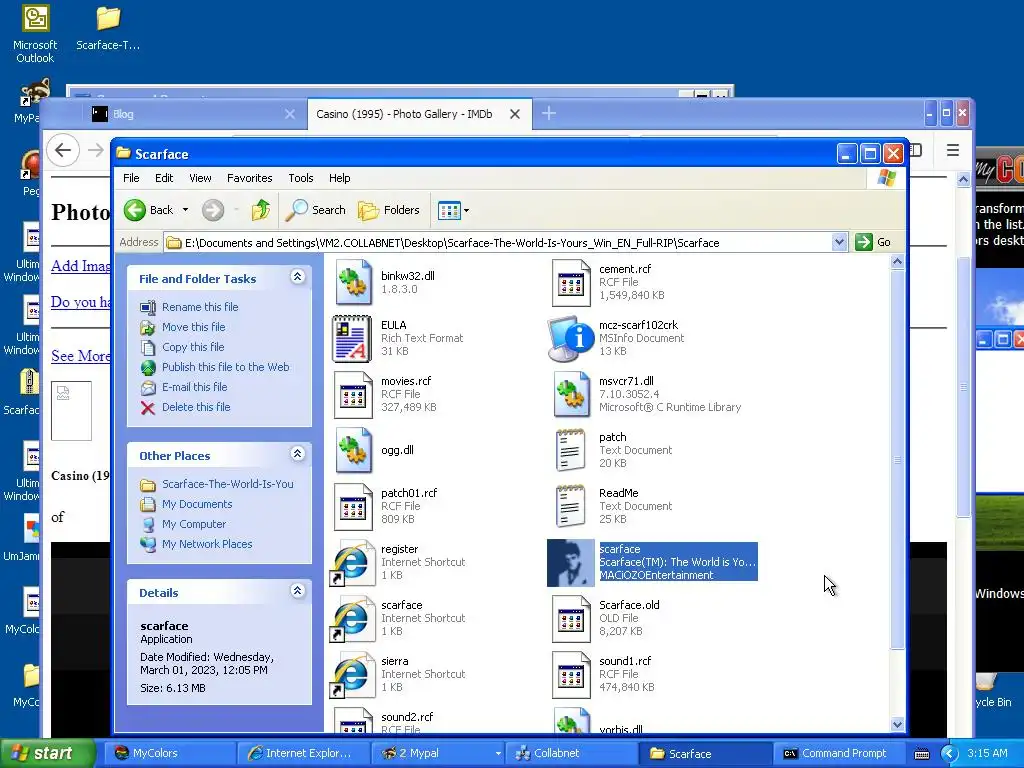The height and width of the screenshot is (768, 1024).
Task: Open the 2 Mypal taskbar group dropdown
Action: pyautogui.click(x=498, y=754)
